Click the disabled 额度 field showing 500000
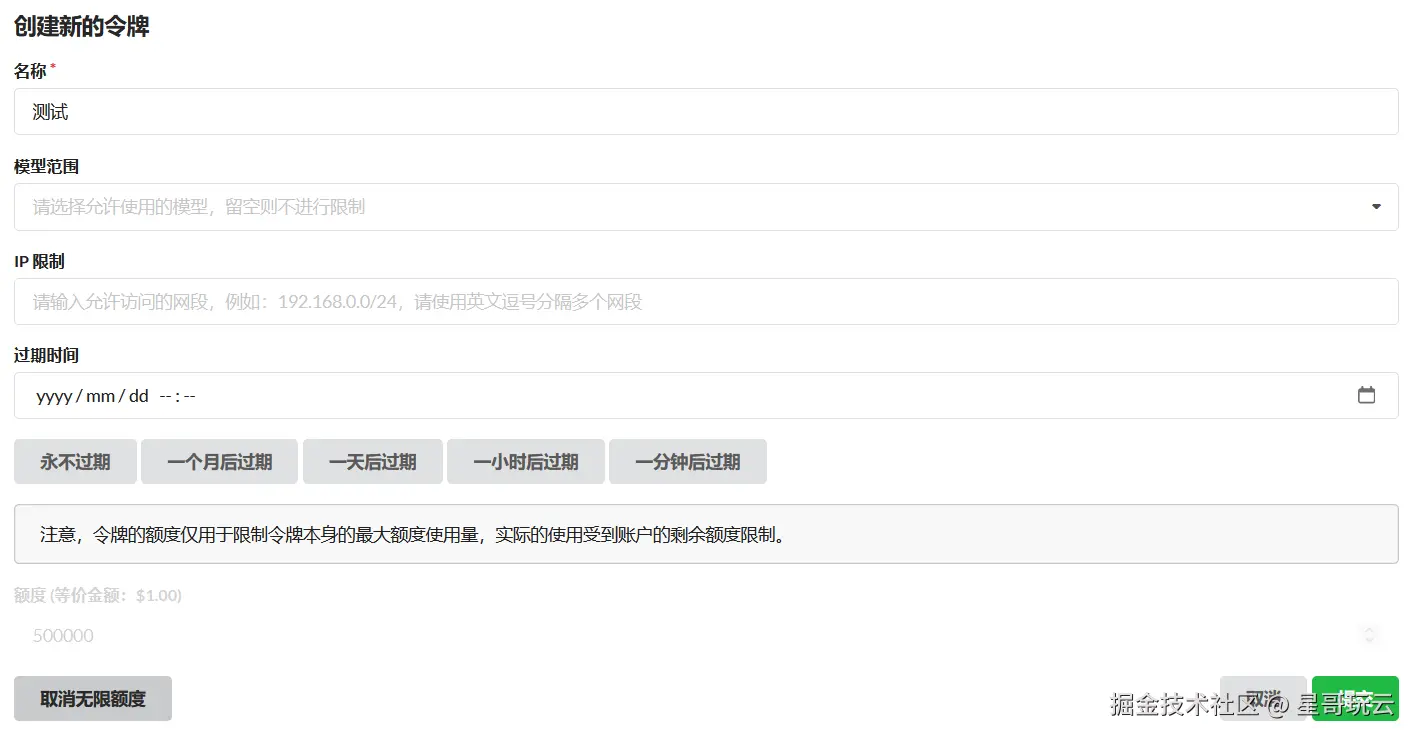This screenshot has width=1417, height=740. click(x=706, y=636)
